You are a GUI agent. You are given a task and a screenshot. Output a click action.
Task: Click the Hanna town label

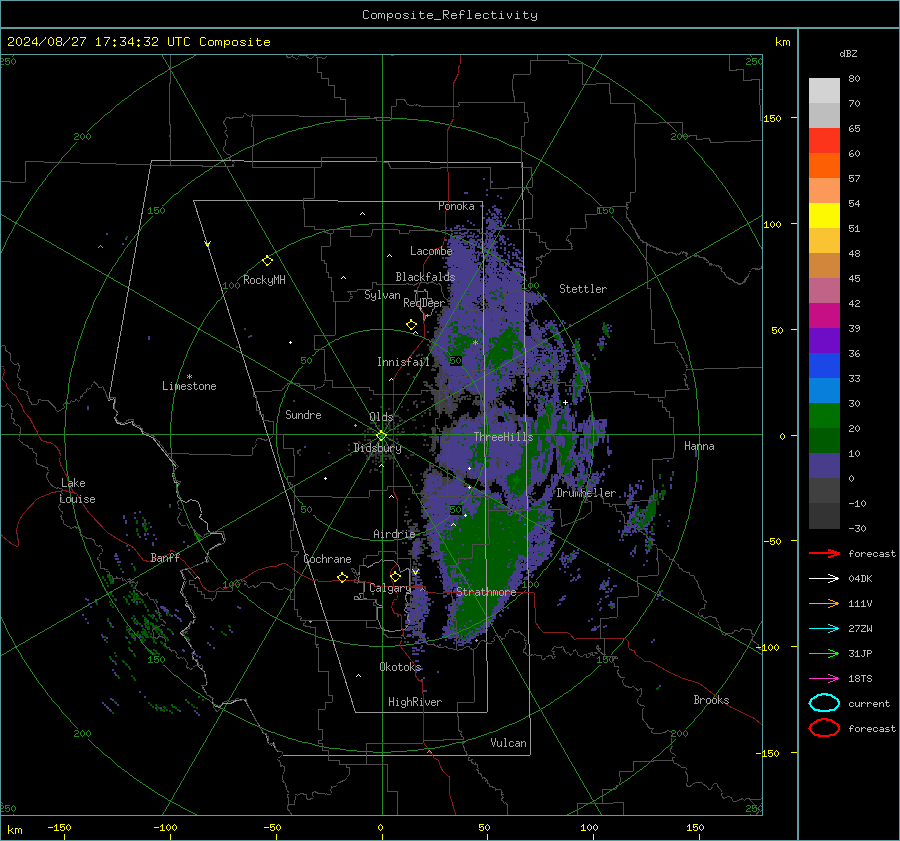click(x=699, y=446)
